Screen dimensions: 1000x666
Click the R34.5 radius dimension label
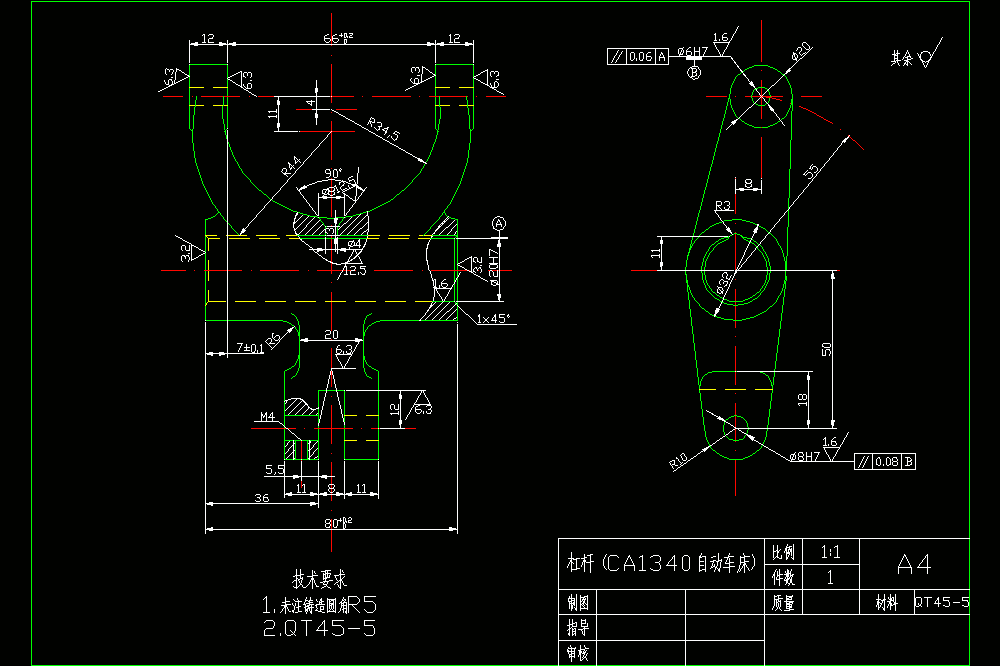[x=384, y=130]
